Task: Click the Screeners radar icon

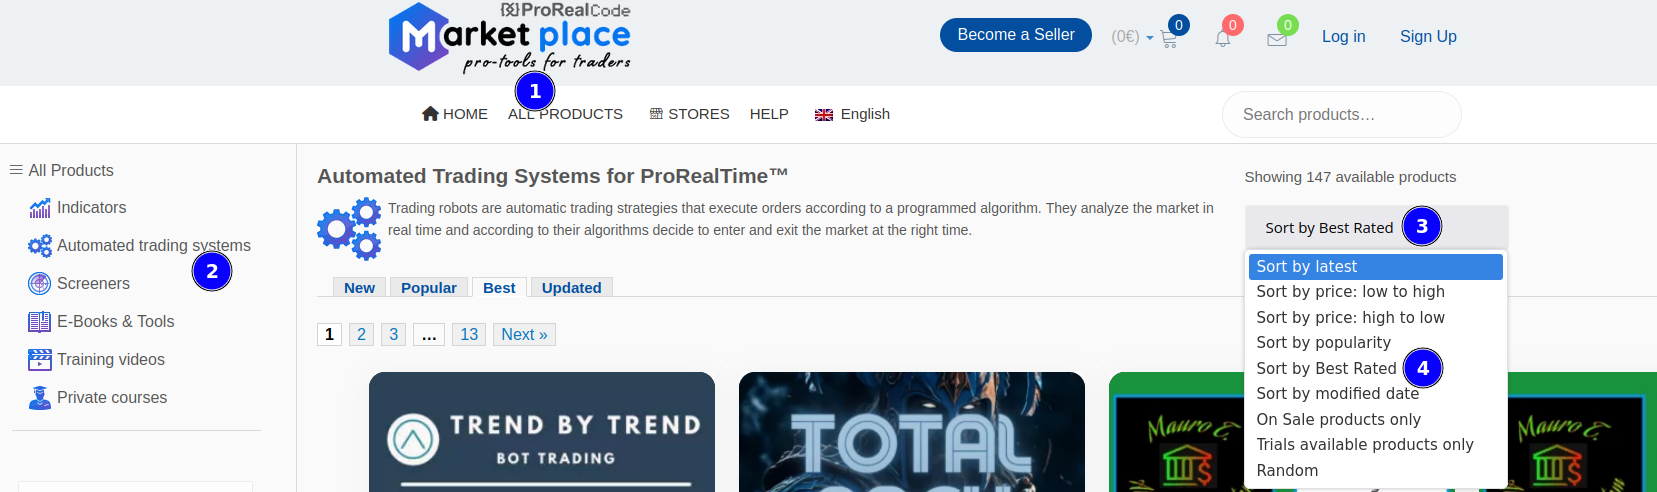Action: coord(40,284)
